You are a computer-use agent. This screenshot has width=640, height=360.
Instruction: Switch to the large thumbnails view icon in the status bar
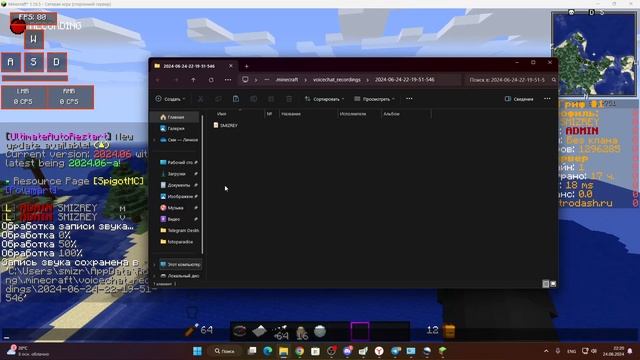point(553,284)
